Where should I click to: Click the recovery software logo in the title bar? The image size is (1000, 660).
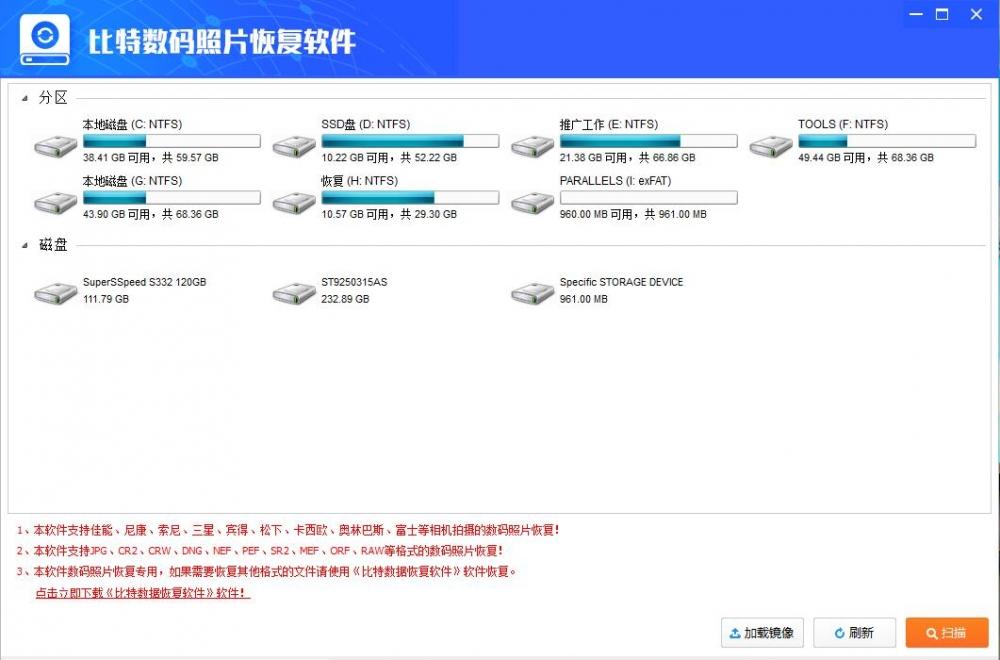point(44,38)
